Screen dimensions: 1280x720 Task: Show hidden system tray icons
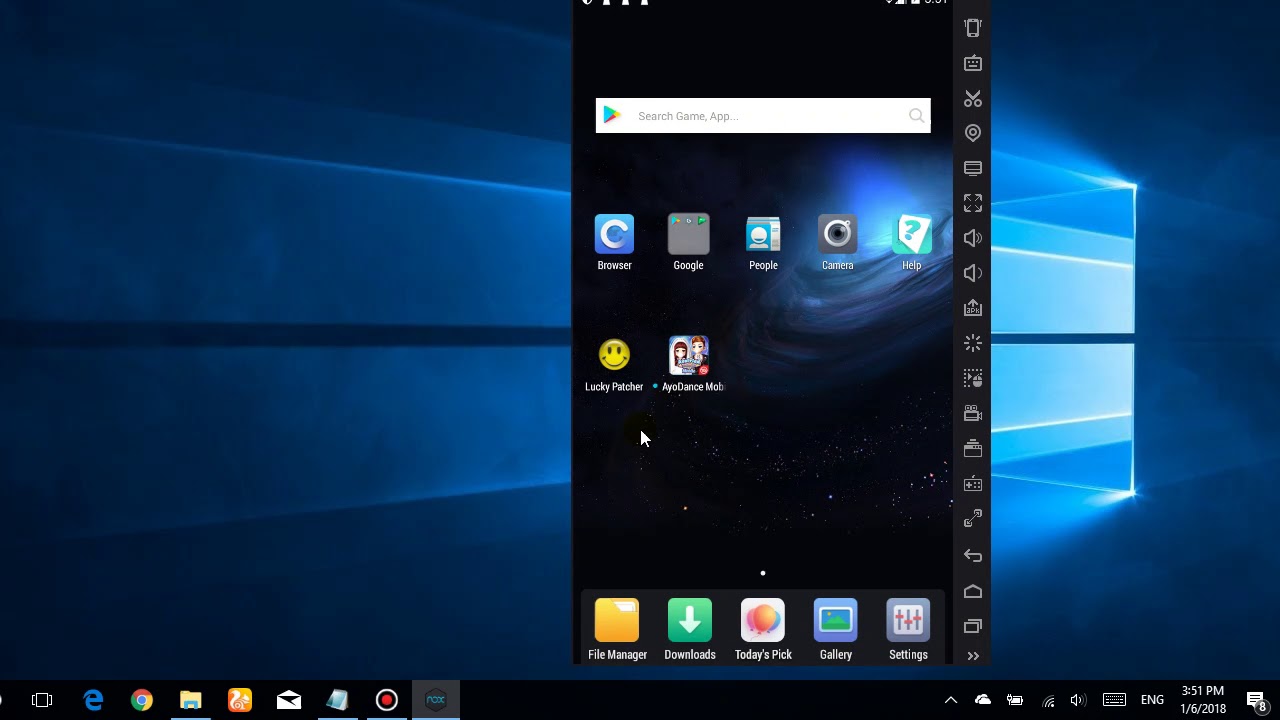[951, 700]
